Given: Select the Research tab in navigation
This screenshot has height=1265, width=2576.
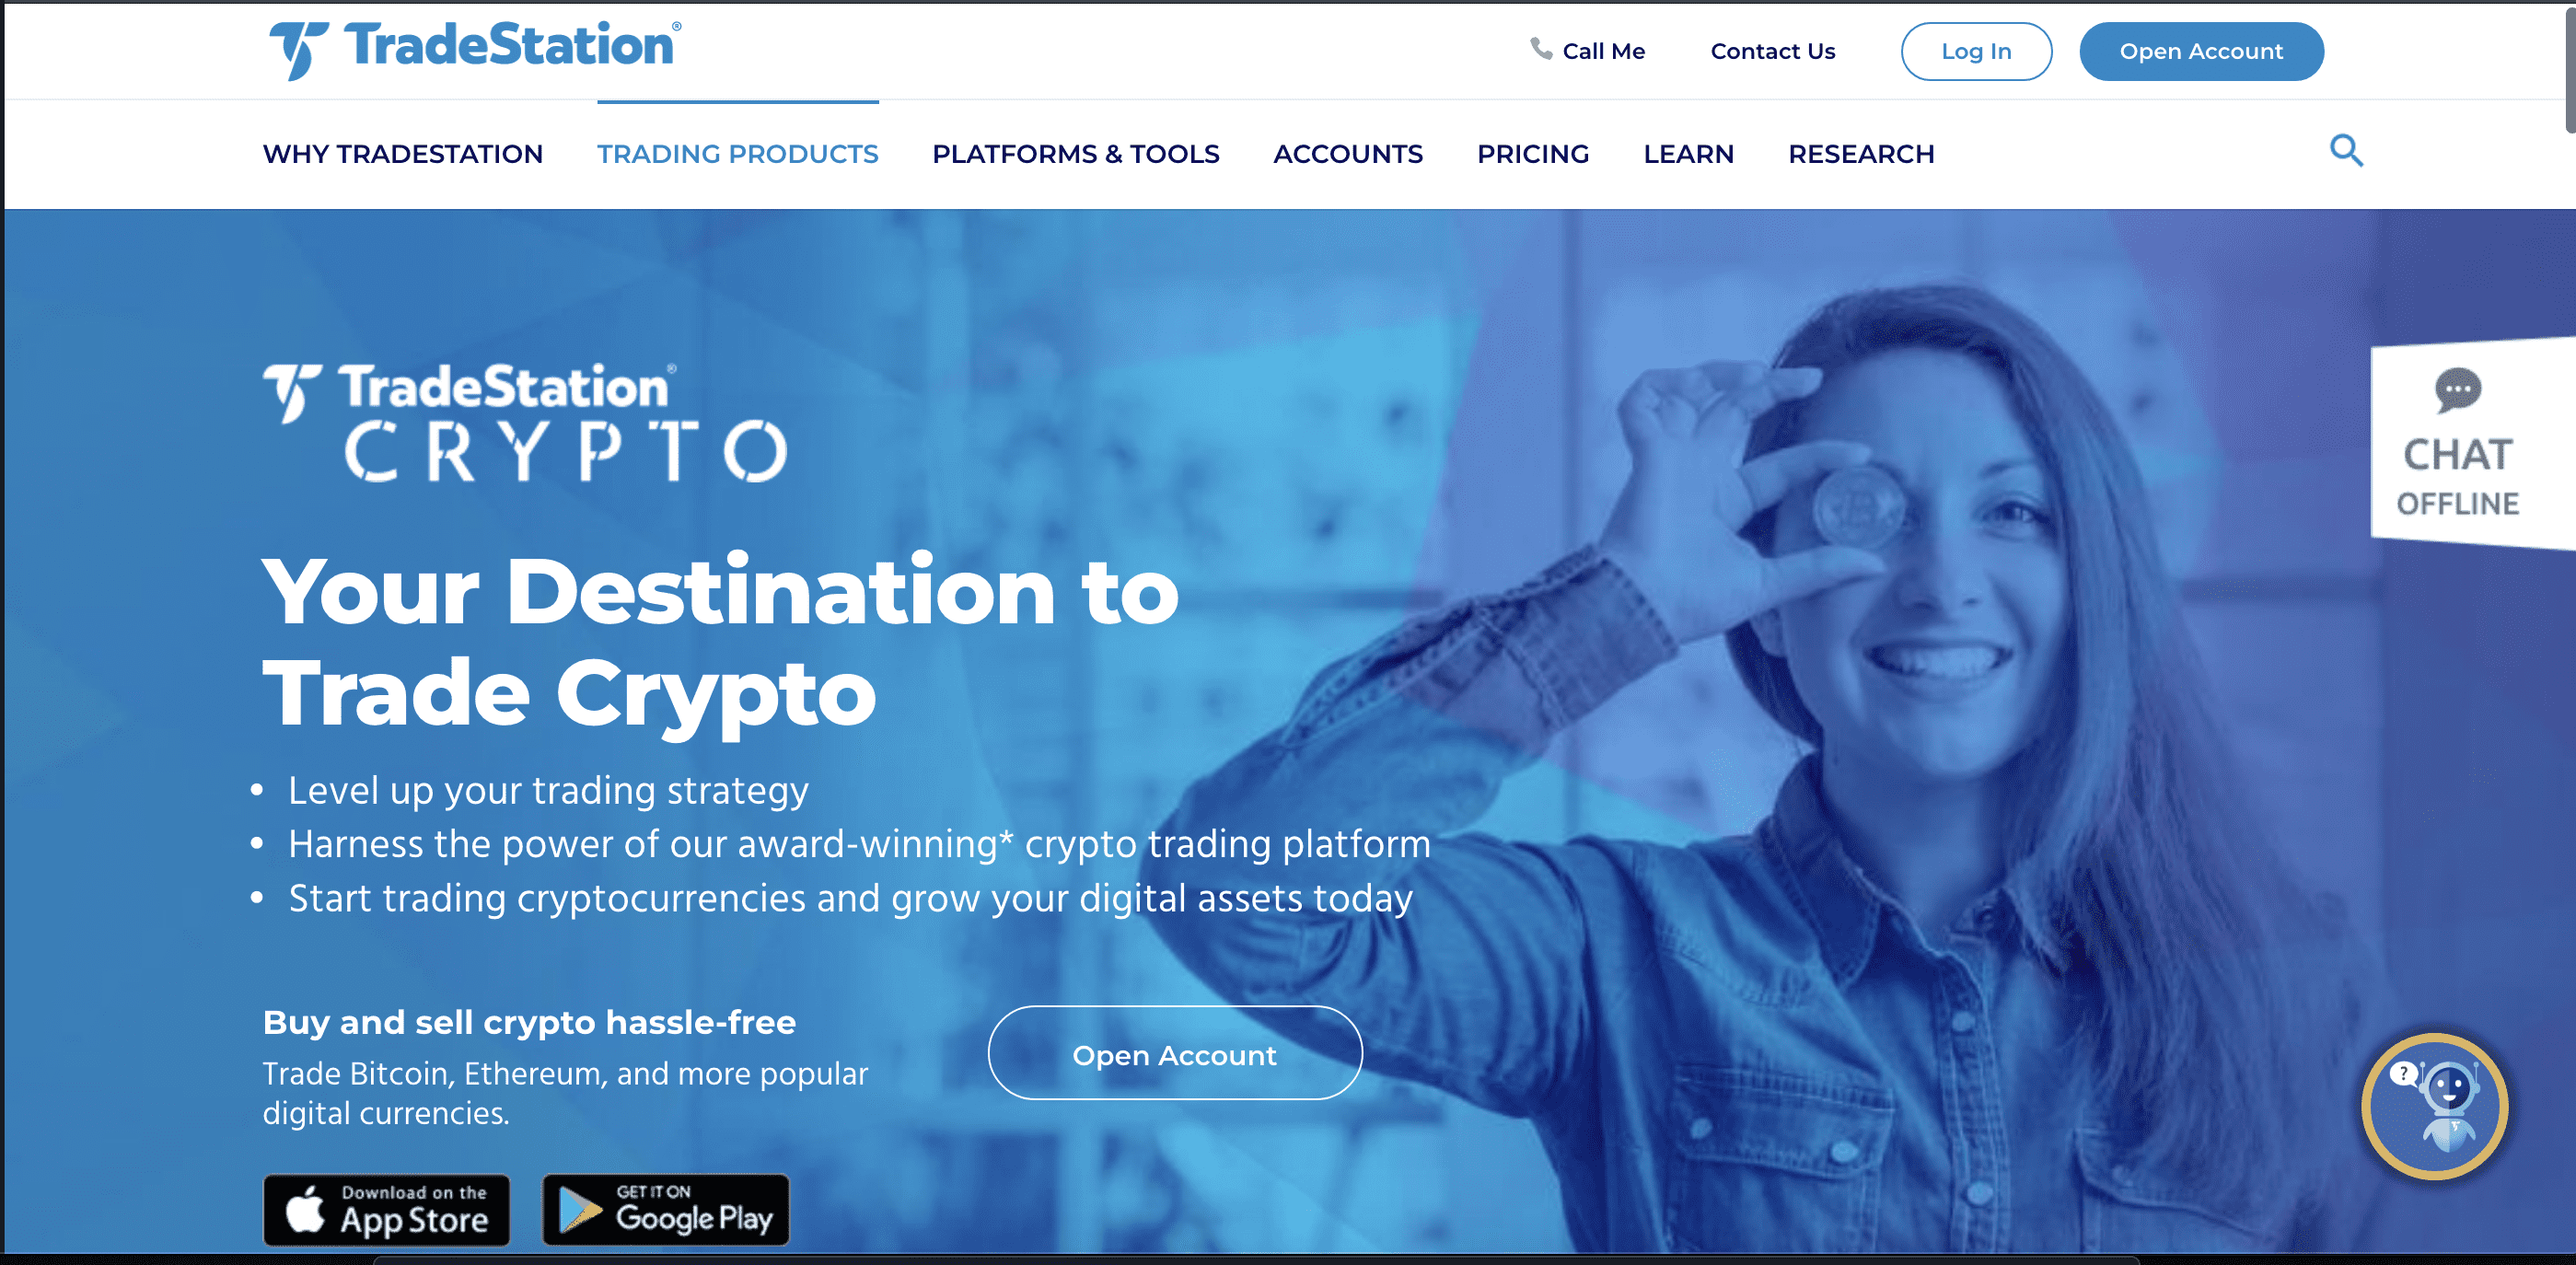Looking at the screenshot, I should click(1864, 151).
